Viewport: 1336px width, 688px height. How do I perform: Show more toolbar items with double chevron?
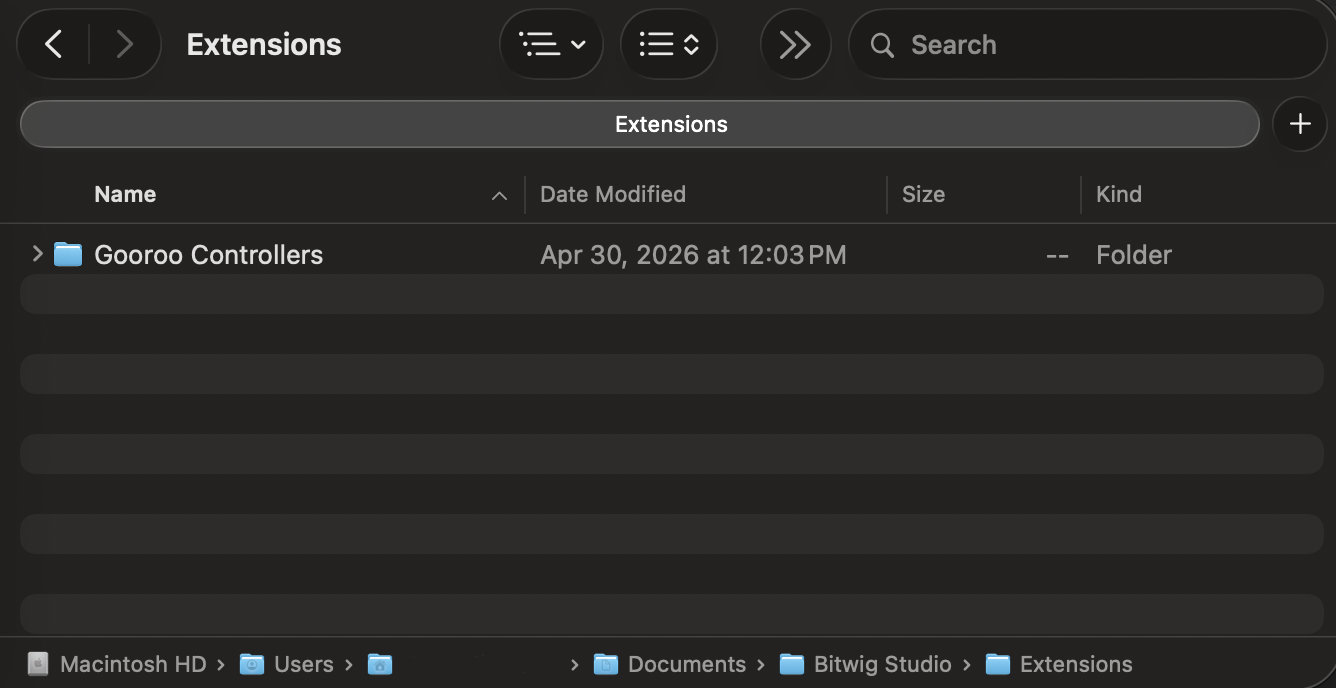tap(795, 44)
